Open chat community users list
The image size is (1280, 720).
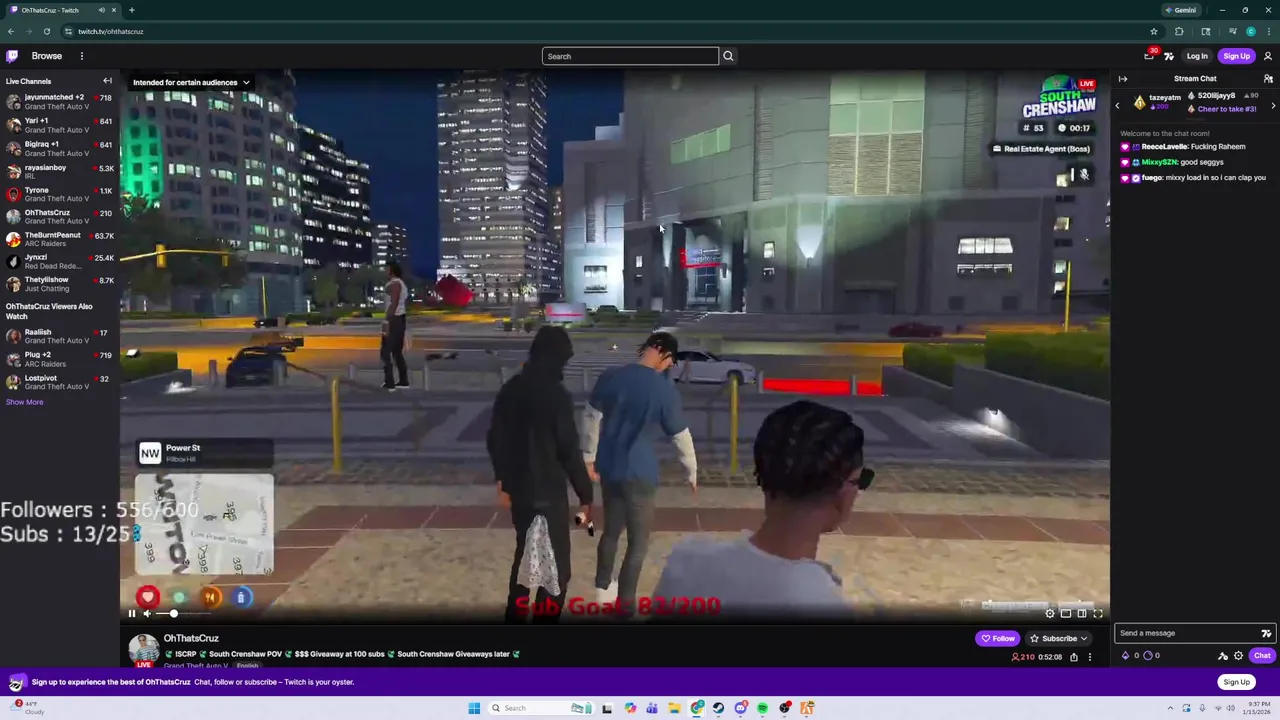click(x=1268, y=79)
